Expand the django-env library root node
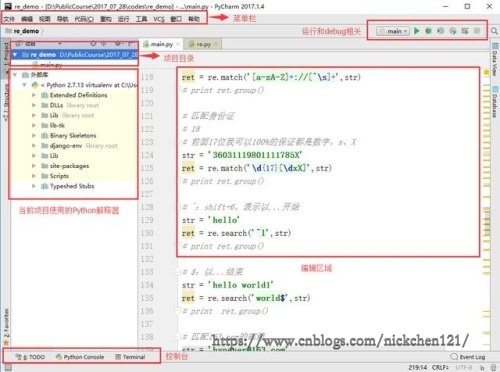The image size is (500, 372). pyautogui.click(x=34, y=146)
